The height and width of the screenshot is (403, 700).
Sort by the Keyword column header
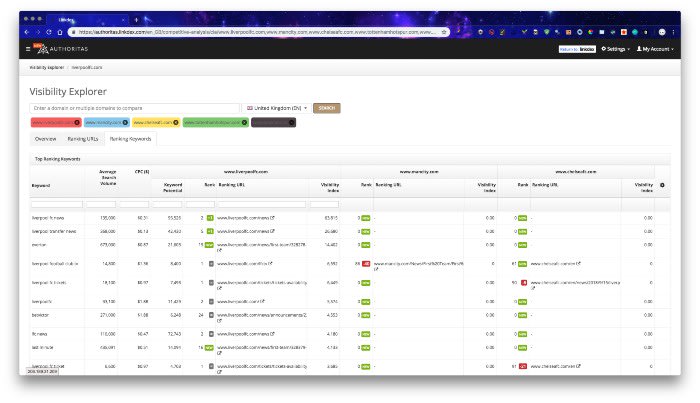41,186
